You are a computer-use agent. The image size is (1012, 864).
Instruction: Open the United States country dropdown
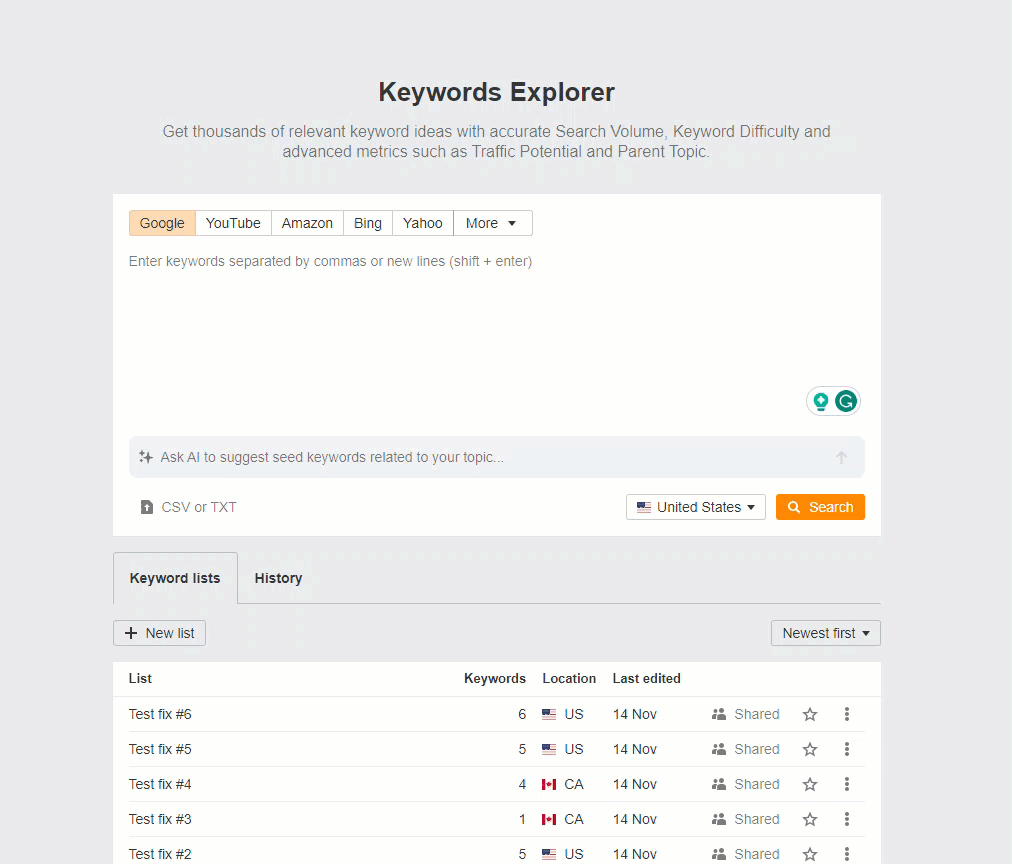(x=695, y=507)
